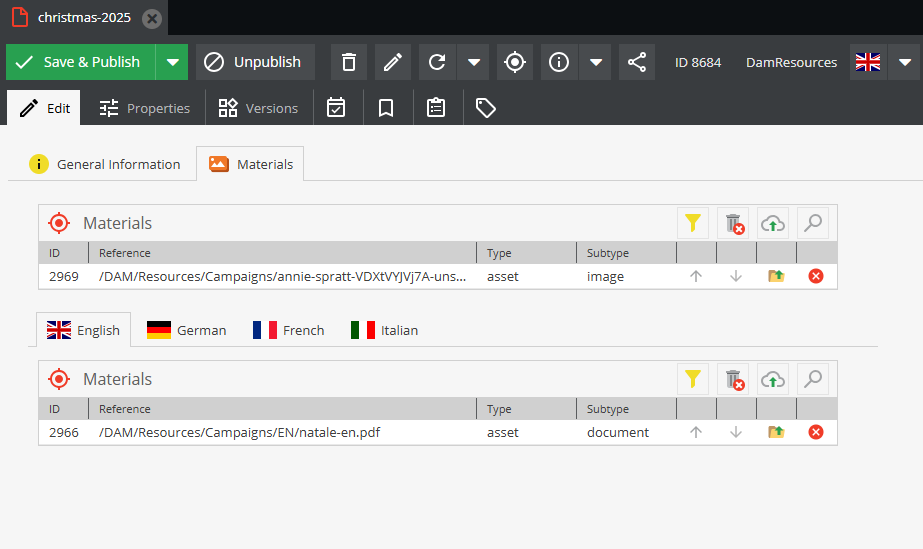Remove the natale-en.pdf row with red X

pos(815,432)
